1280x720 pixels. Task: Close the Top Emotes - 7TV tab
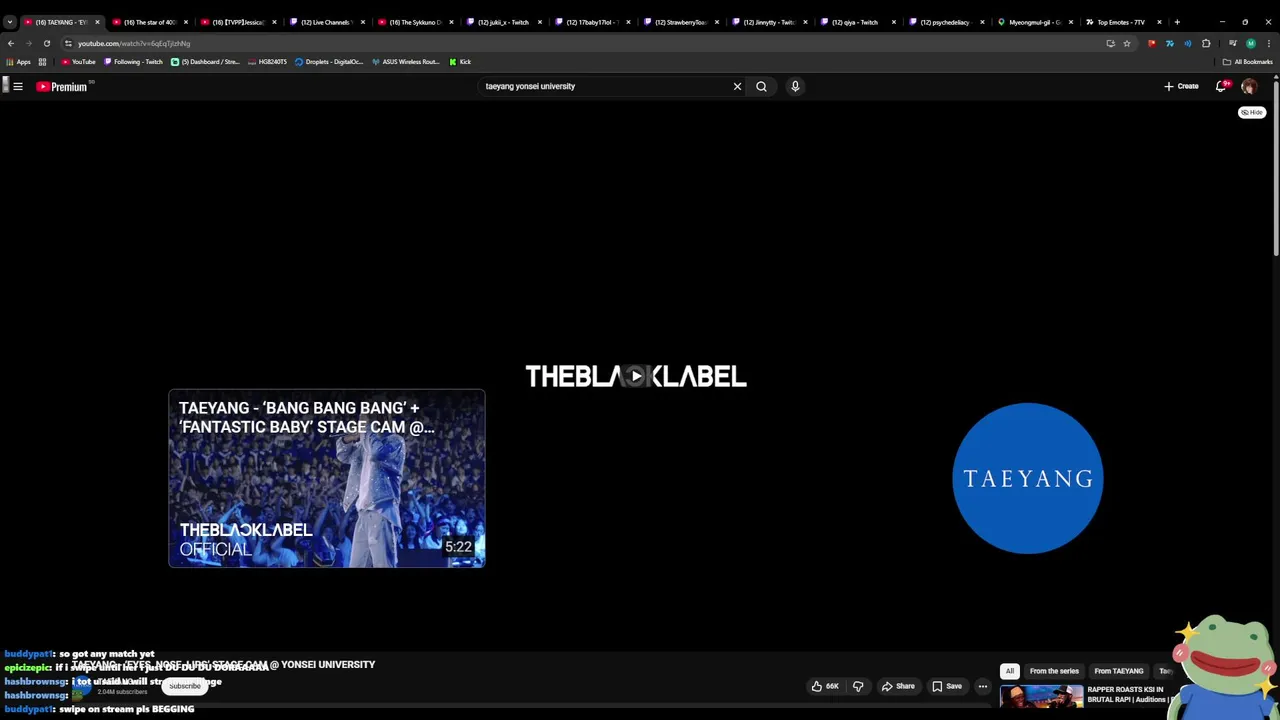[x=1159, y=22]
